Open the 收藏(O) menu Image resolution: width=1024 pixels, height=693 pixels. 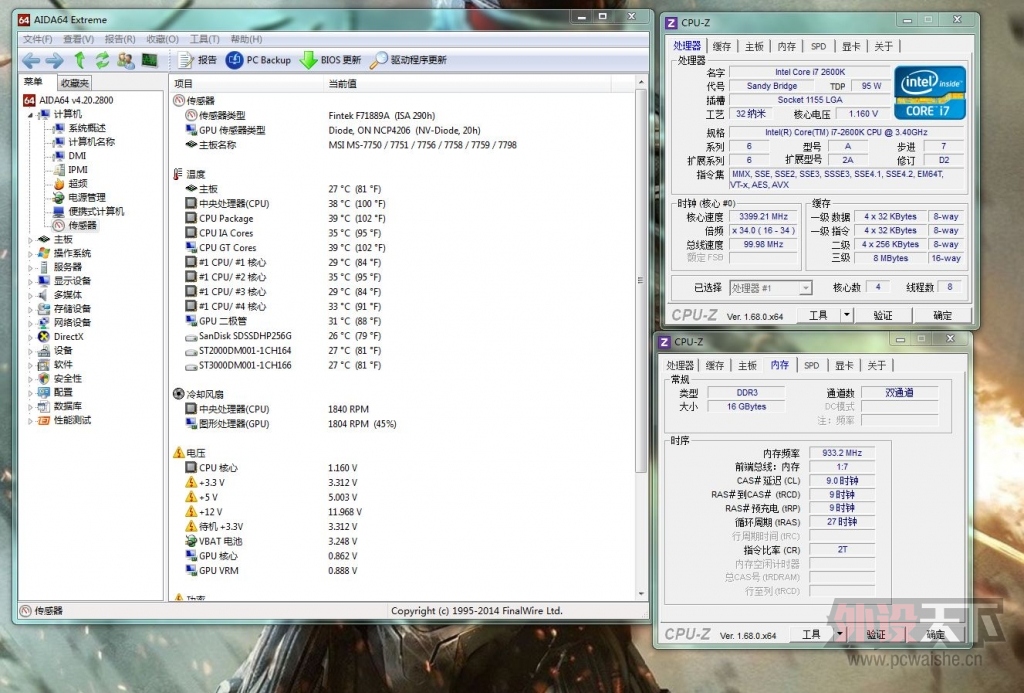[162, 39]
